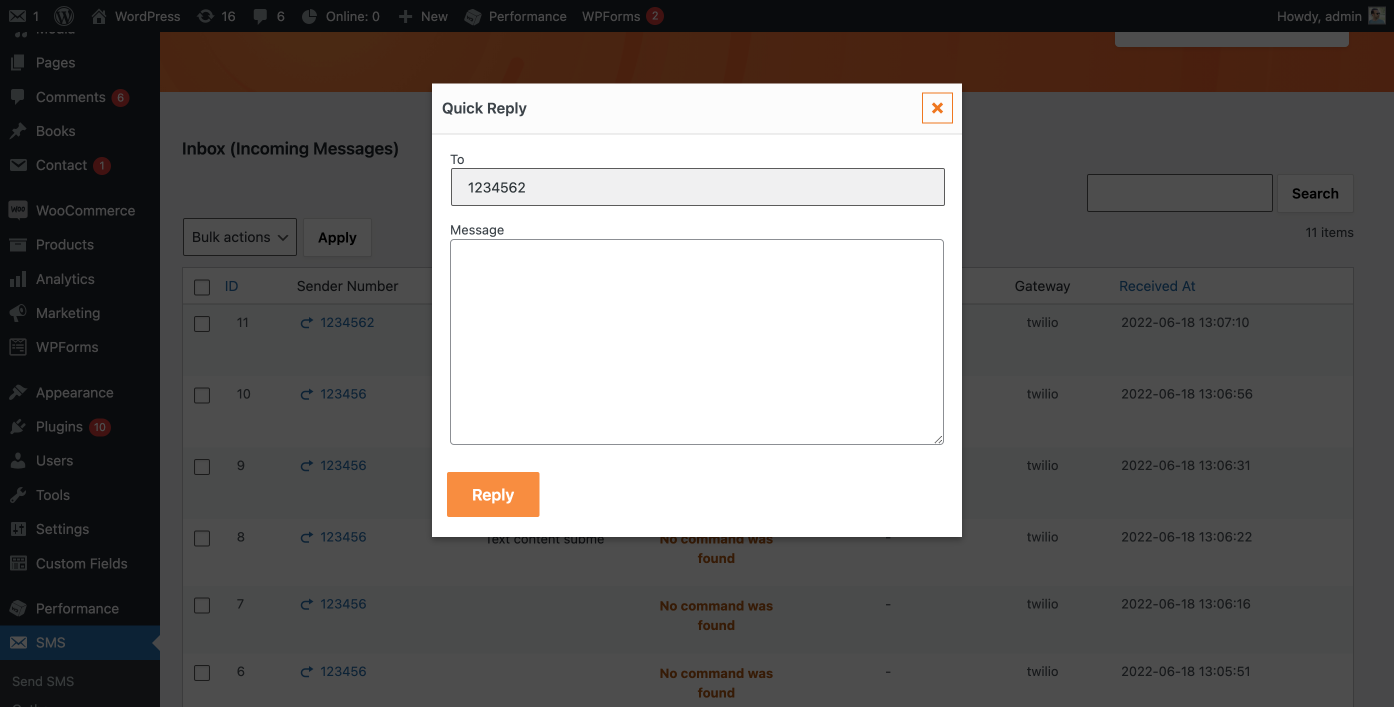Click the 2022-06-18 13:06:56 timestamp
The image size is (1394, 707).
point(1186,394)
